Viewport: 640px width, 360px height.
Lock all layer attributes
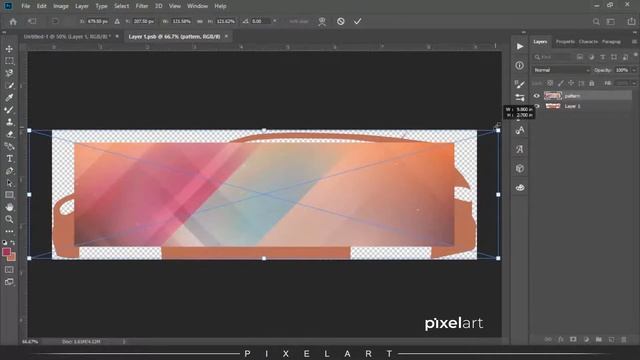pyautogui.click(x=591, y=83)
